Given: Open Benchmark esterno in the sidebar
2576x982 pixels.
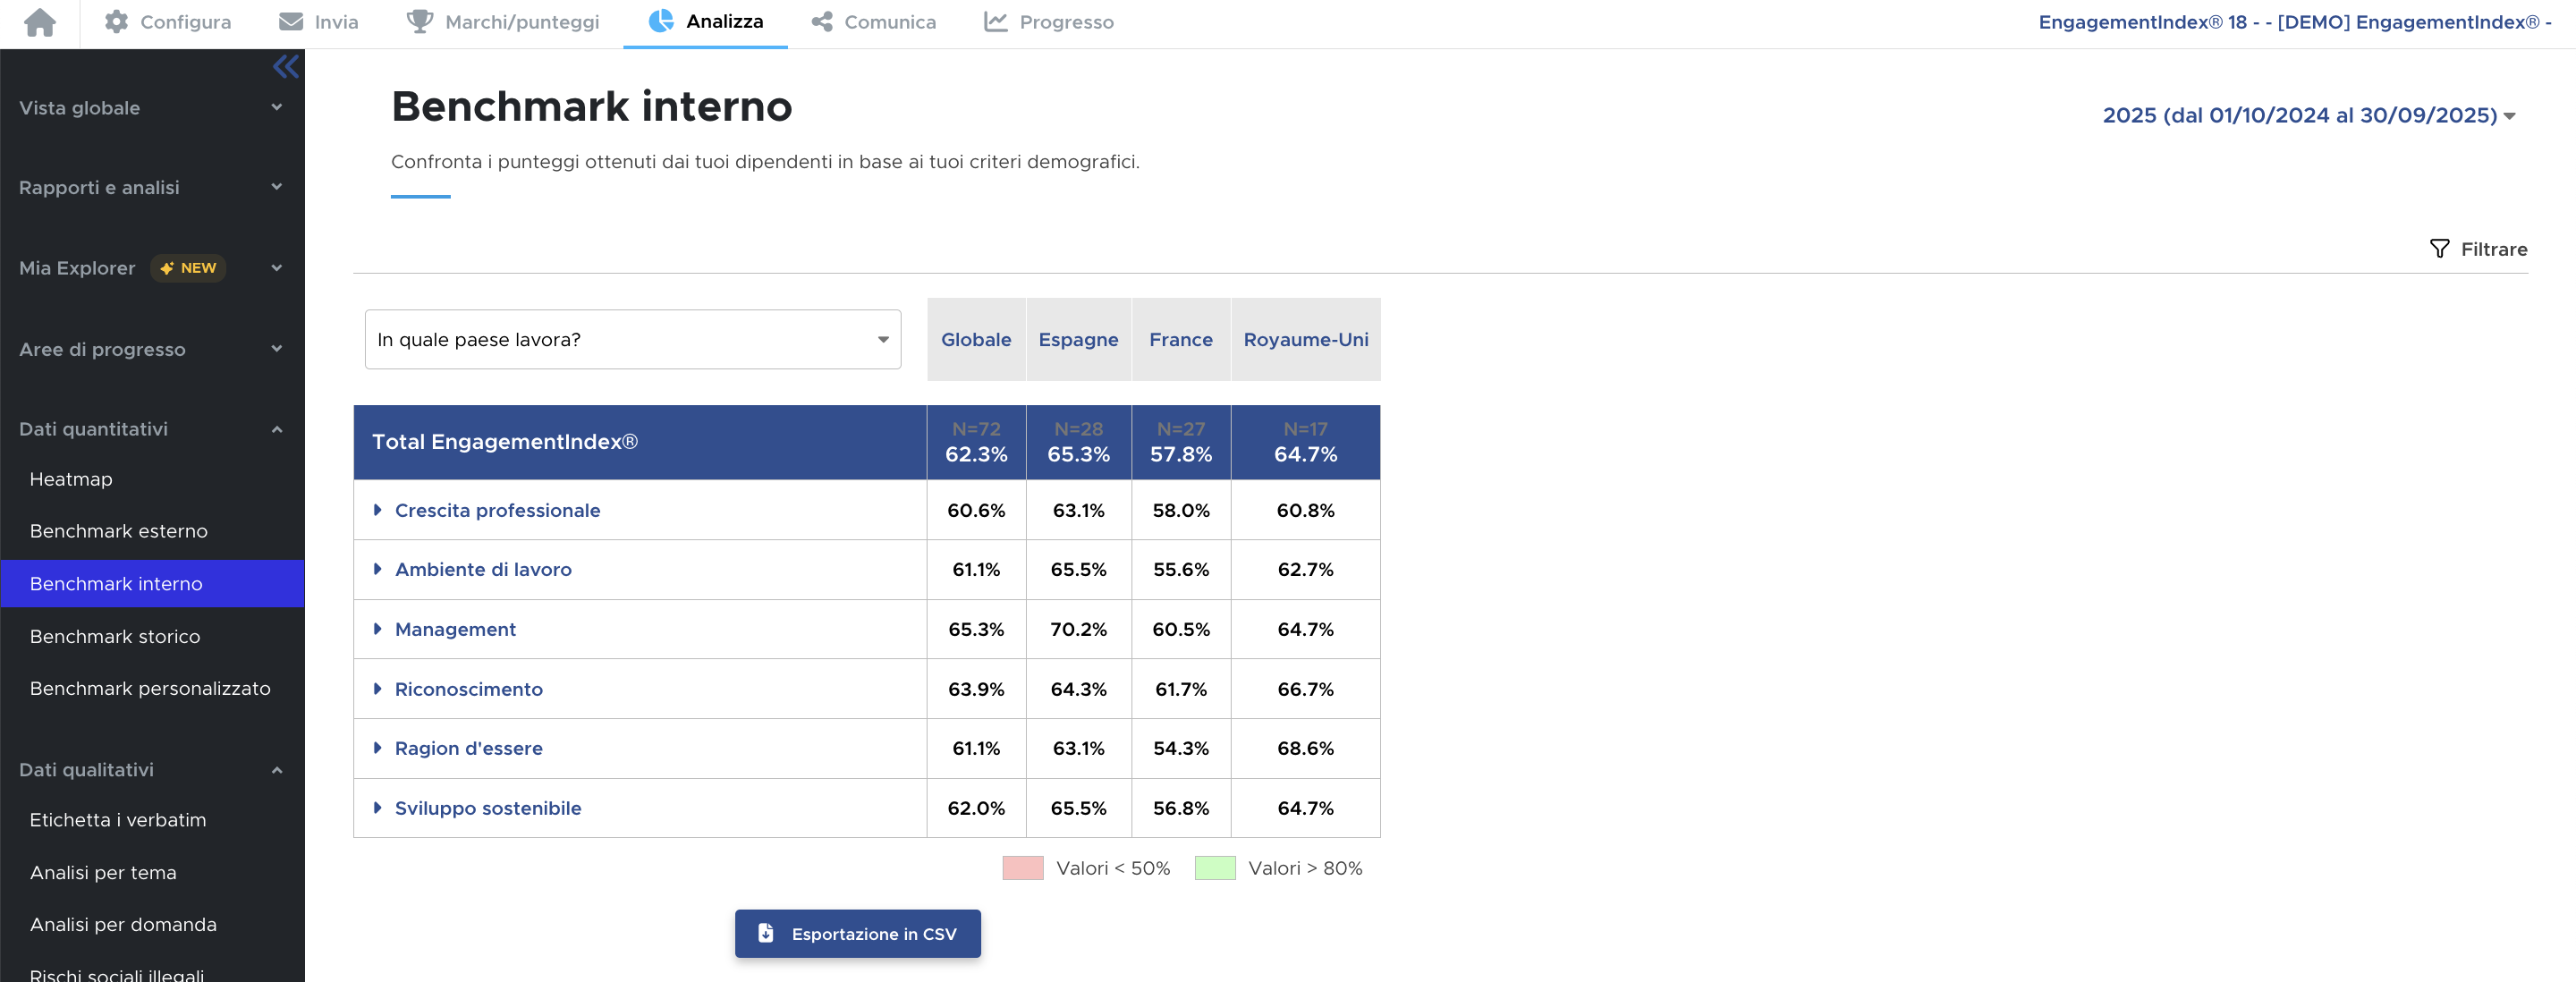Looking at the screenshot, I should [x=119, y=531].
